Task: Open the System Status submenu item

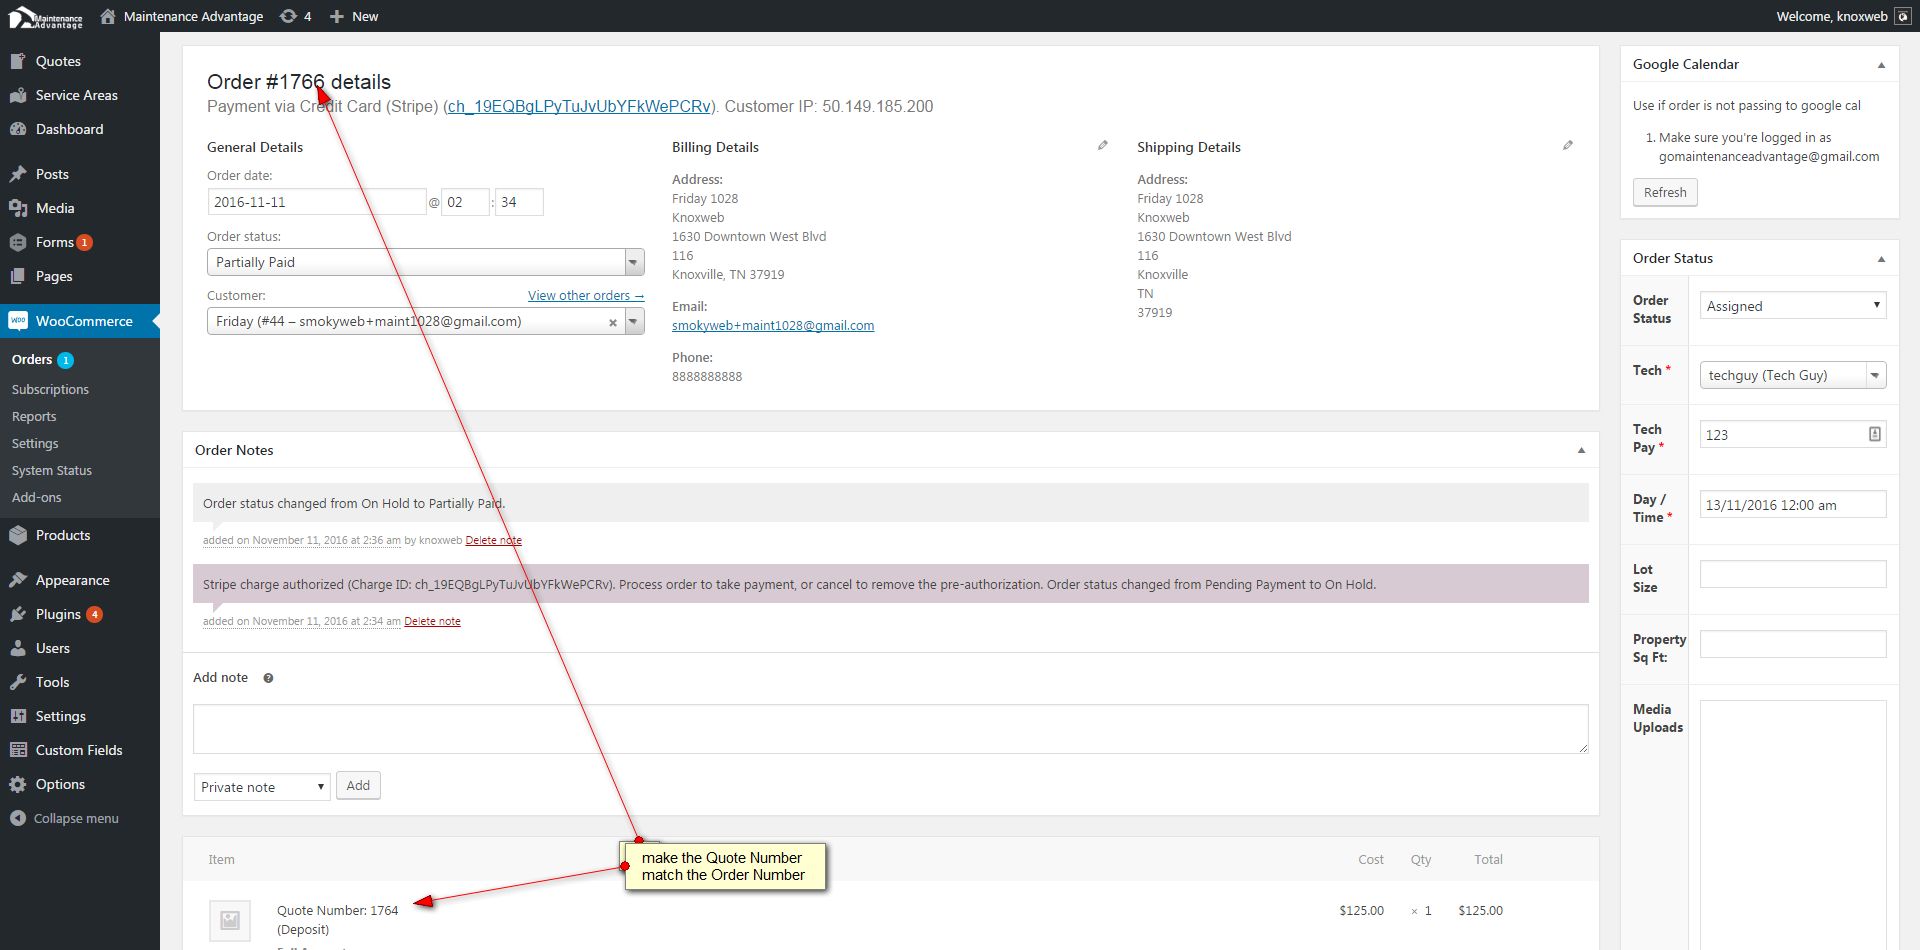Action: tap(52, 470)
